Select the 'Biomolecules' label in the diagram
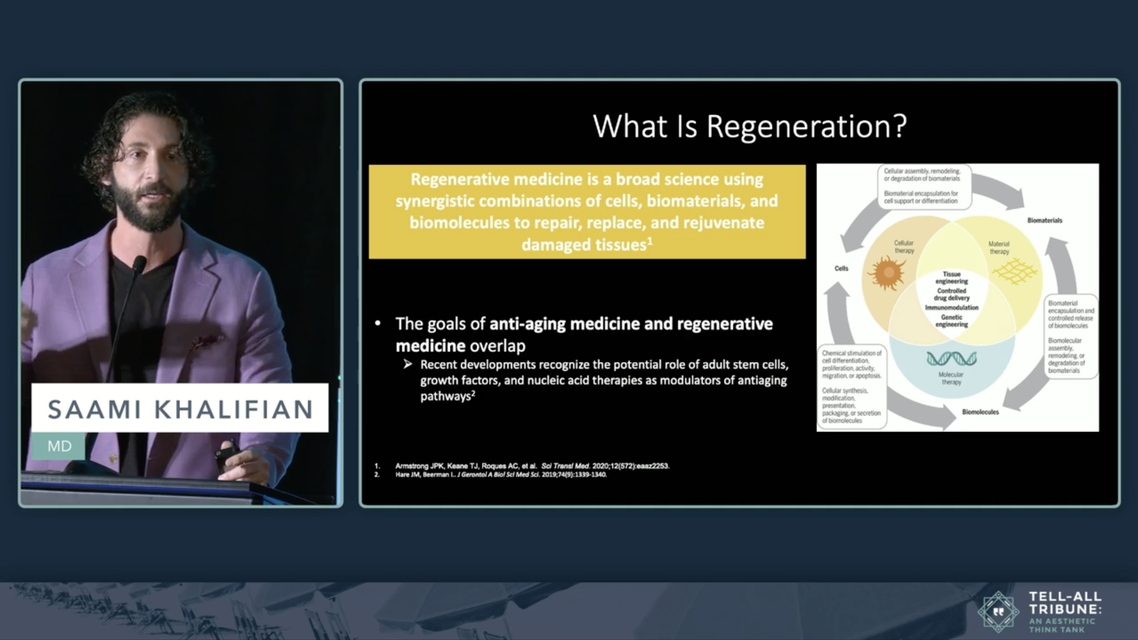The height and width of the screenshot is (640, 1138). [981, 412]
